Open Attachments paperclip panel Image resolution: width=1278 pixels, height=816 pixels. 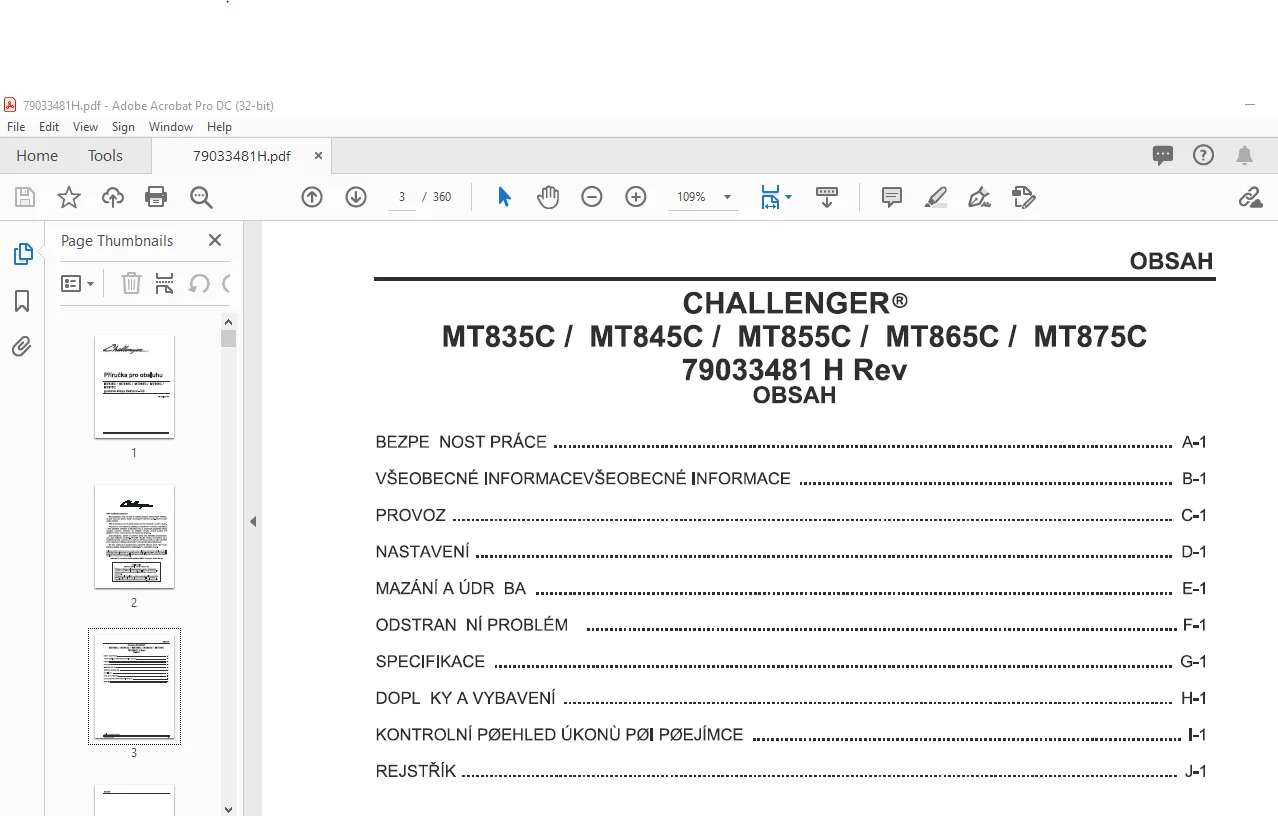click(22, 347)
